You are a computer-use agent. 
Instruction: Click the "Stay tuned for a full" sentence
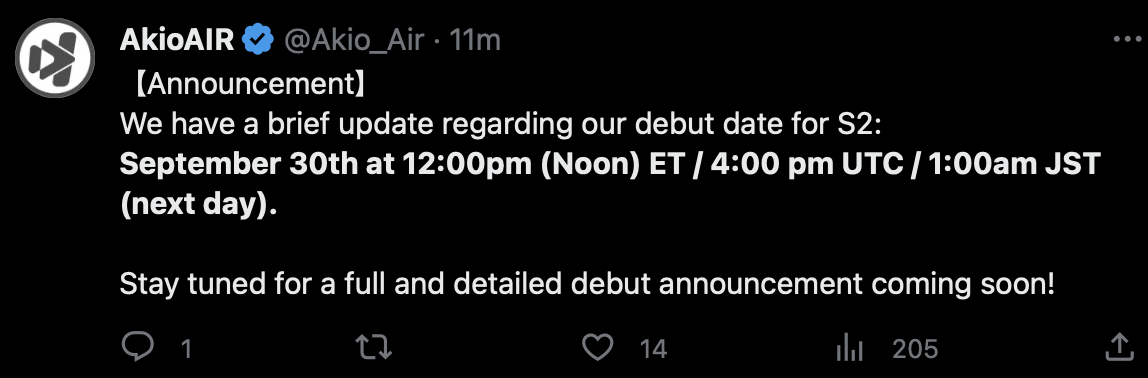[x=587, y=284]
